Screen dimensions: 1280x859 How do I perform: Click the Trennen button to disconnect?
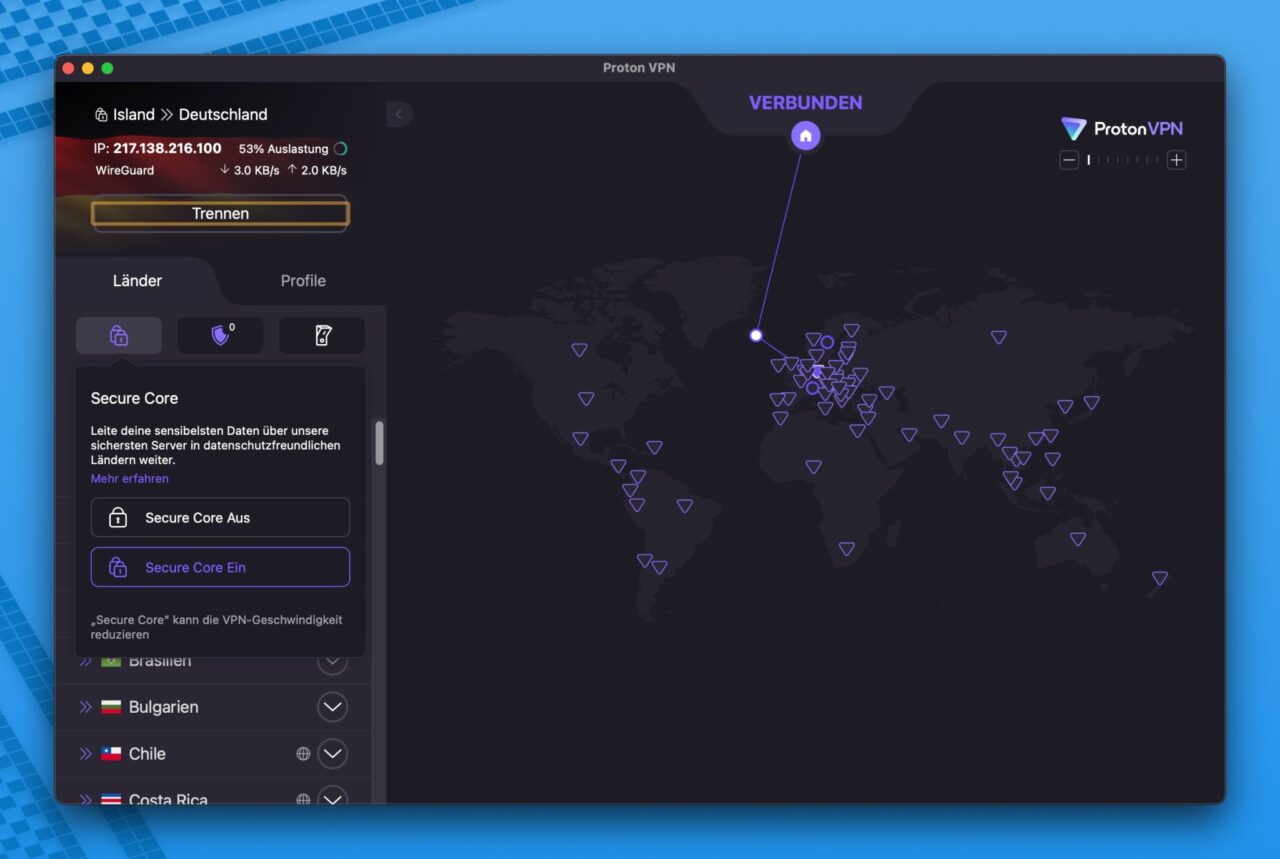[x=220, y=213]
